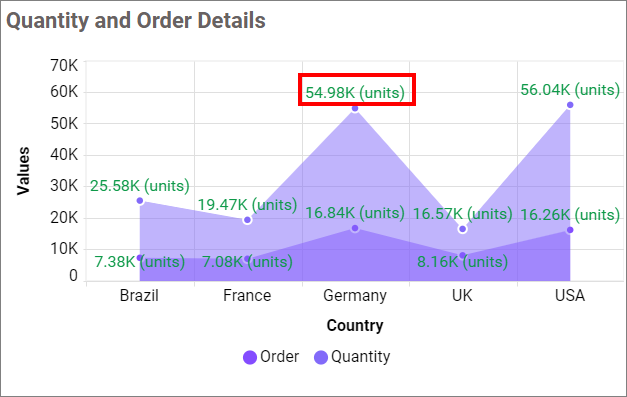The image size is (627, 397).
Task: Click the Values axis title
Action: pyautogui.click(x=23, y=171)
